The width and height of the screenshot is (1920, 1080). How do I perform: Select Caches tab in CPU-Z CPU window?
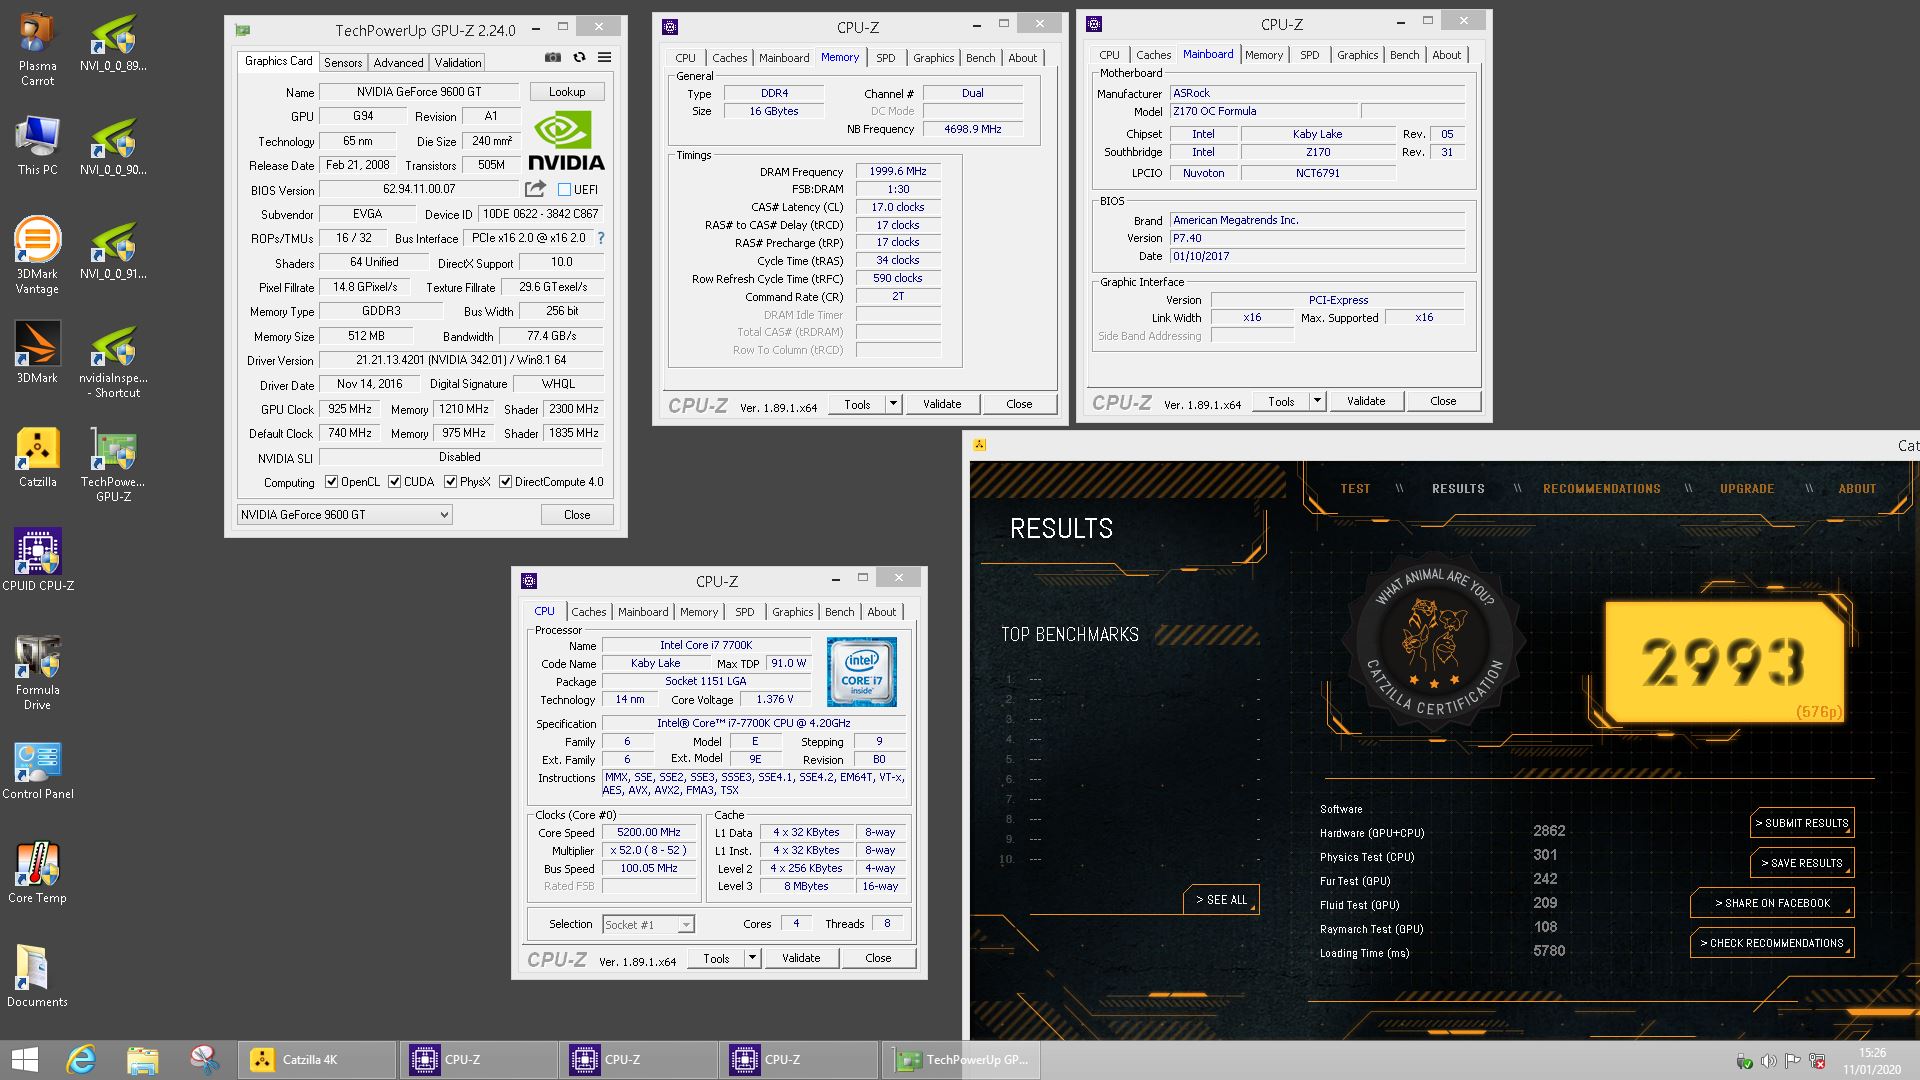click(x=588, y=612)
